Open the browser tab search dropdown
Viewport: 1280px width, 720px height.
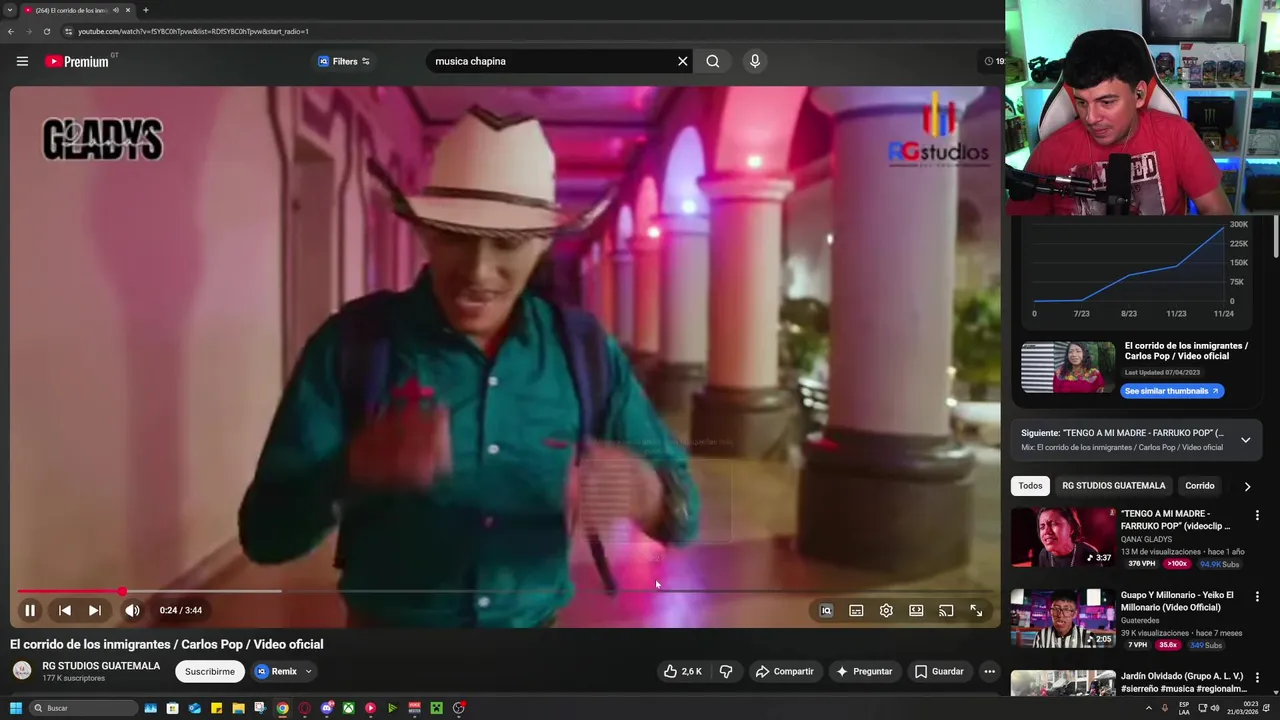[x=9, y=10]
